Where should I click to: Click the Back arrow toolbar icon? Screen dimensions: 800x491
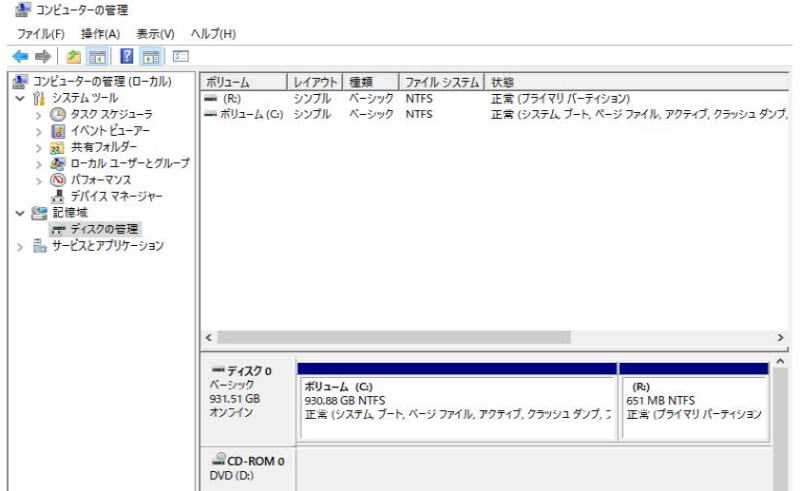point(18,57)
